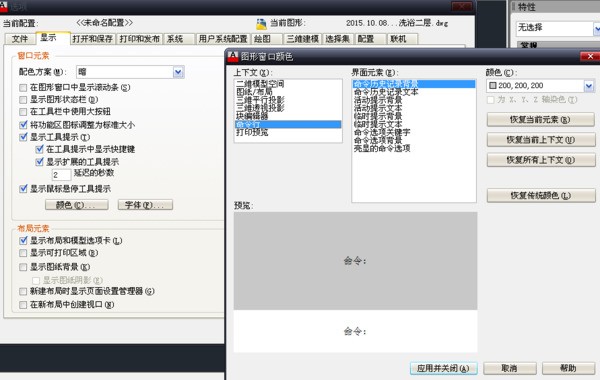Uncheck 将功能区图标调整为标准大小
The width and height of the screenshot is (600, 380).
(x=23, y=125)
